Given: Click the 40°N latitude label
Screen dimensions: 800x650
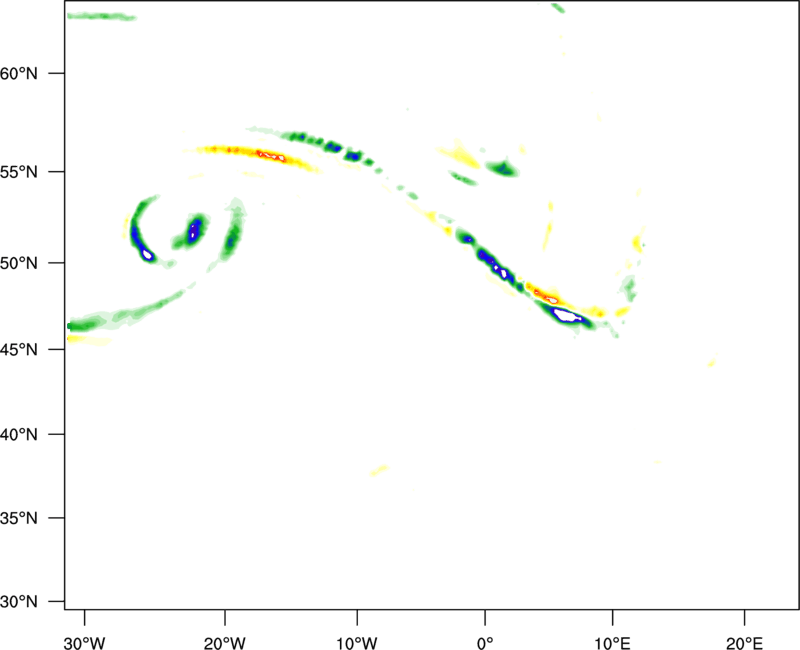Looking at the screenshot, I should coord(19,434).
